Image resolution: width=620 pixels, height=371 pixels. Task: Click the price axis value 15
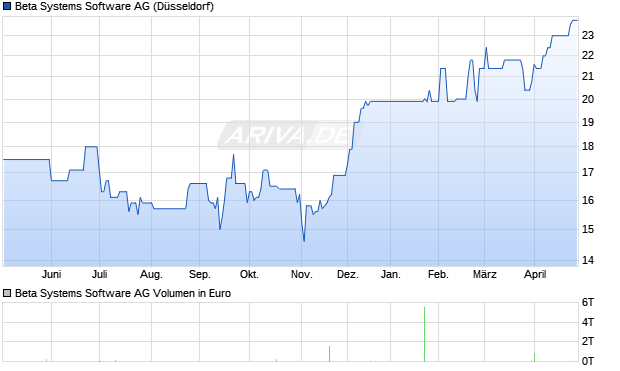(588, 229)
